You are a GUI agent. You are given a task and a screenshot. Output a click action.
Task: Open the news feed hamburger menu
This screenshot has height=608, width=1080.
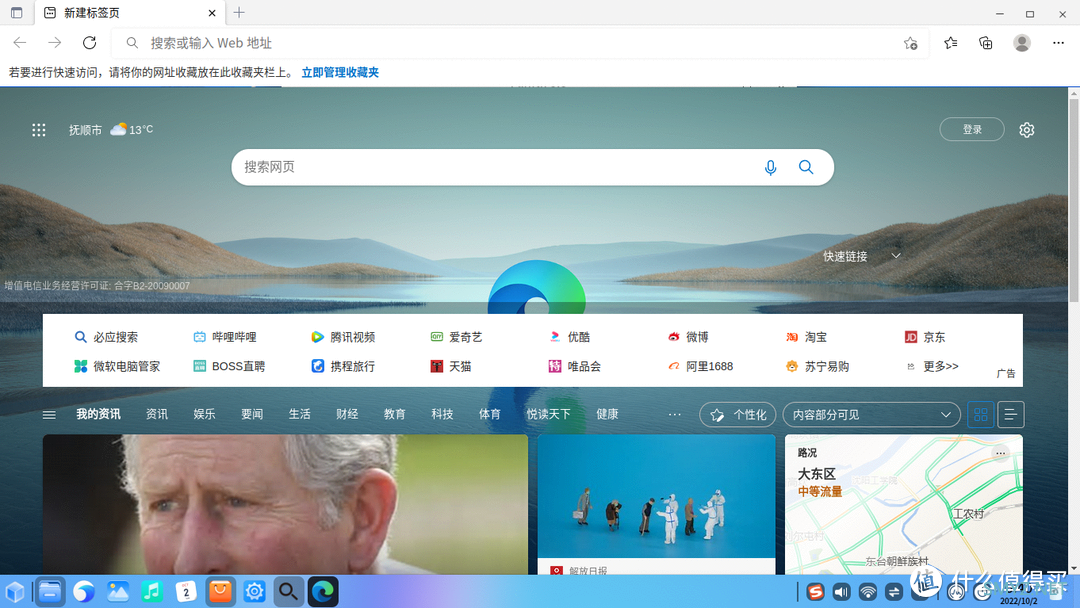(x=49, y=415)
